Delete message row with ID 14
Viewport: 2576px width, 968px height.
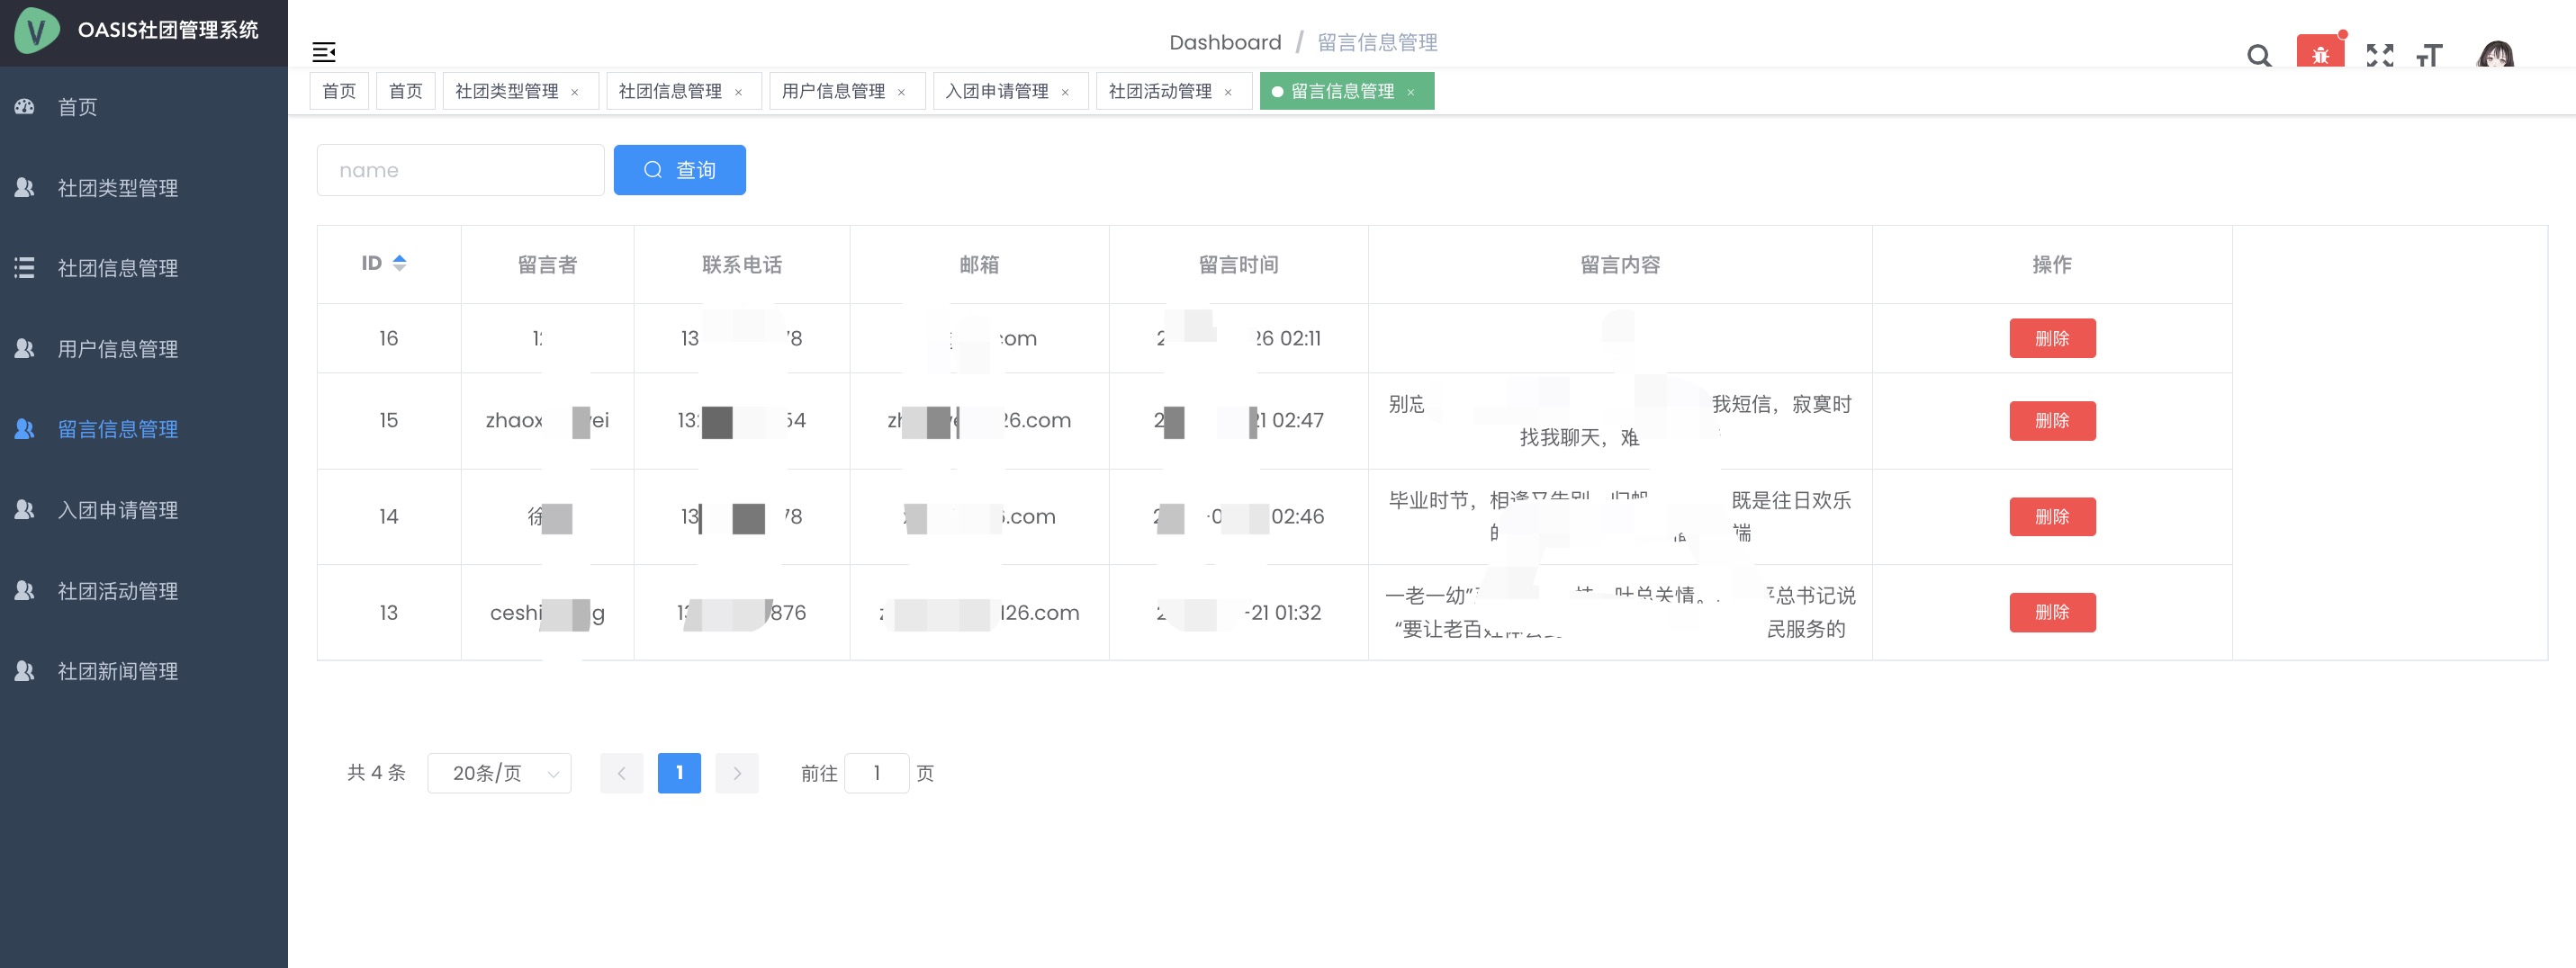2052,517
